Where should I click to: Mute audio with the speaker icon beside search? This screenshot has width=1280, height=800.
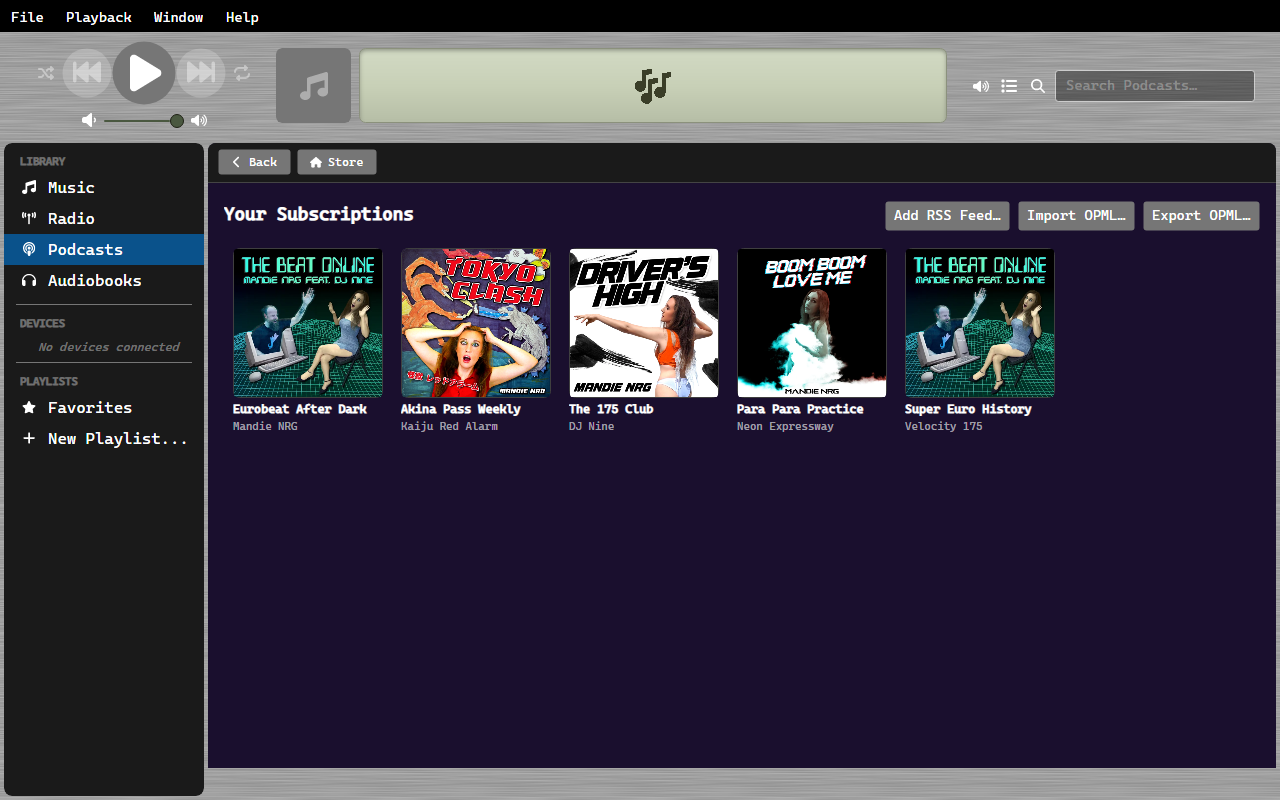[x=981, y=86]
